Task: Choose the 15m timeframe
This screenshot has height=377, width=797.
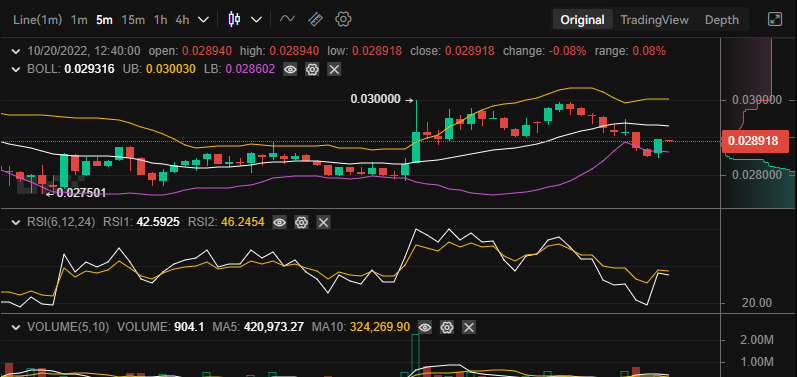Action: coord(133,20)
